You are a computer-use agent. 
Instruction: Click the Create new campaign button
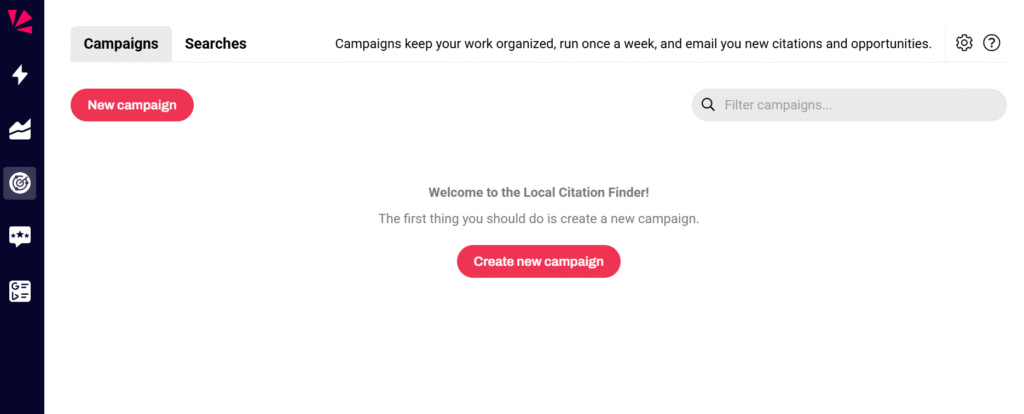click(x=538, y=262)
